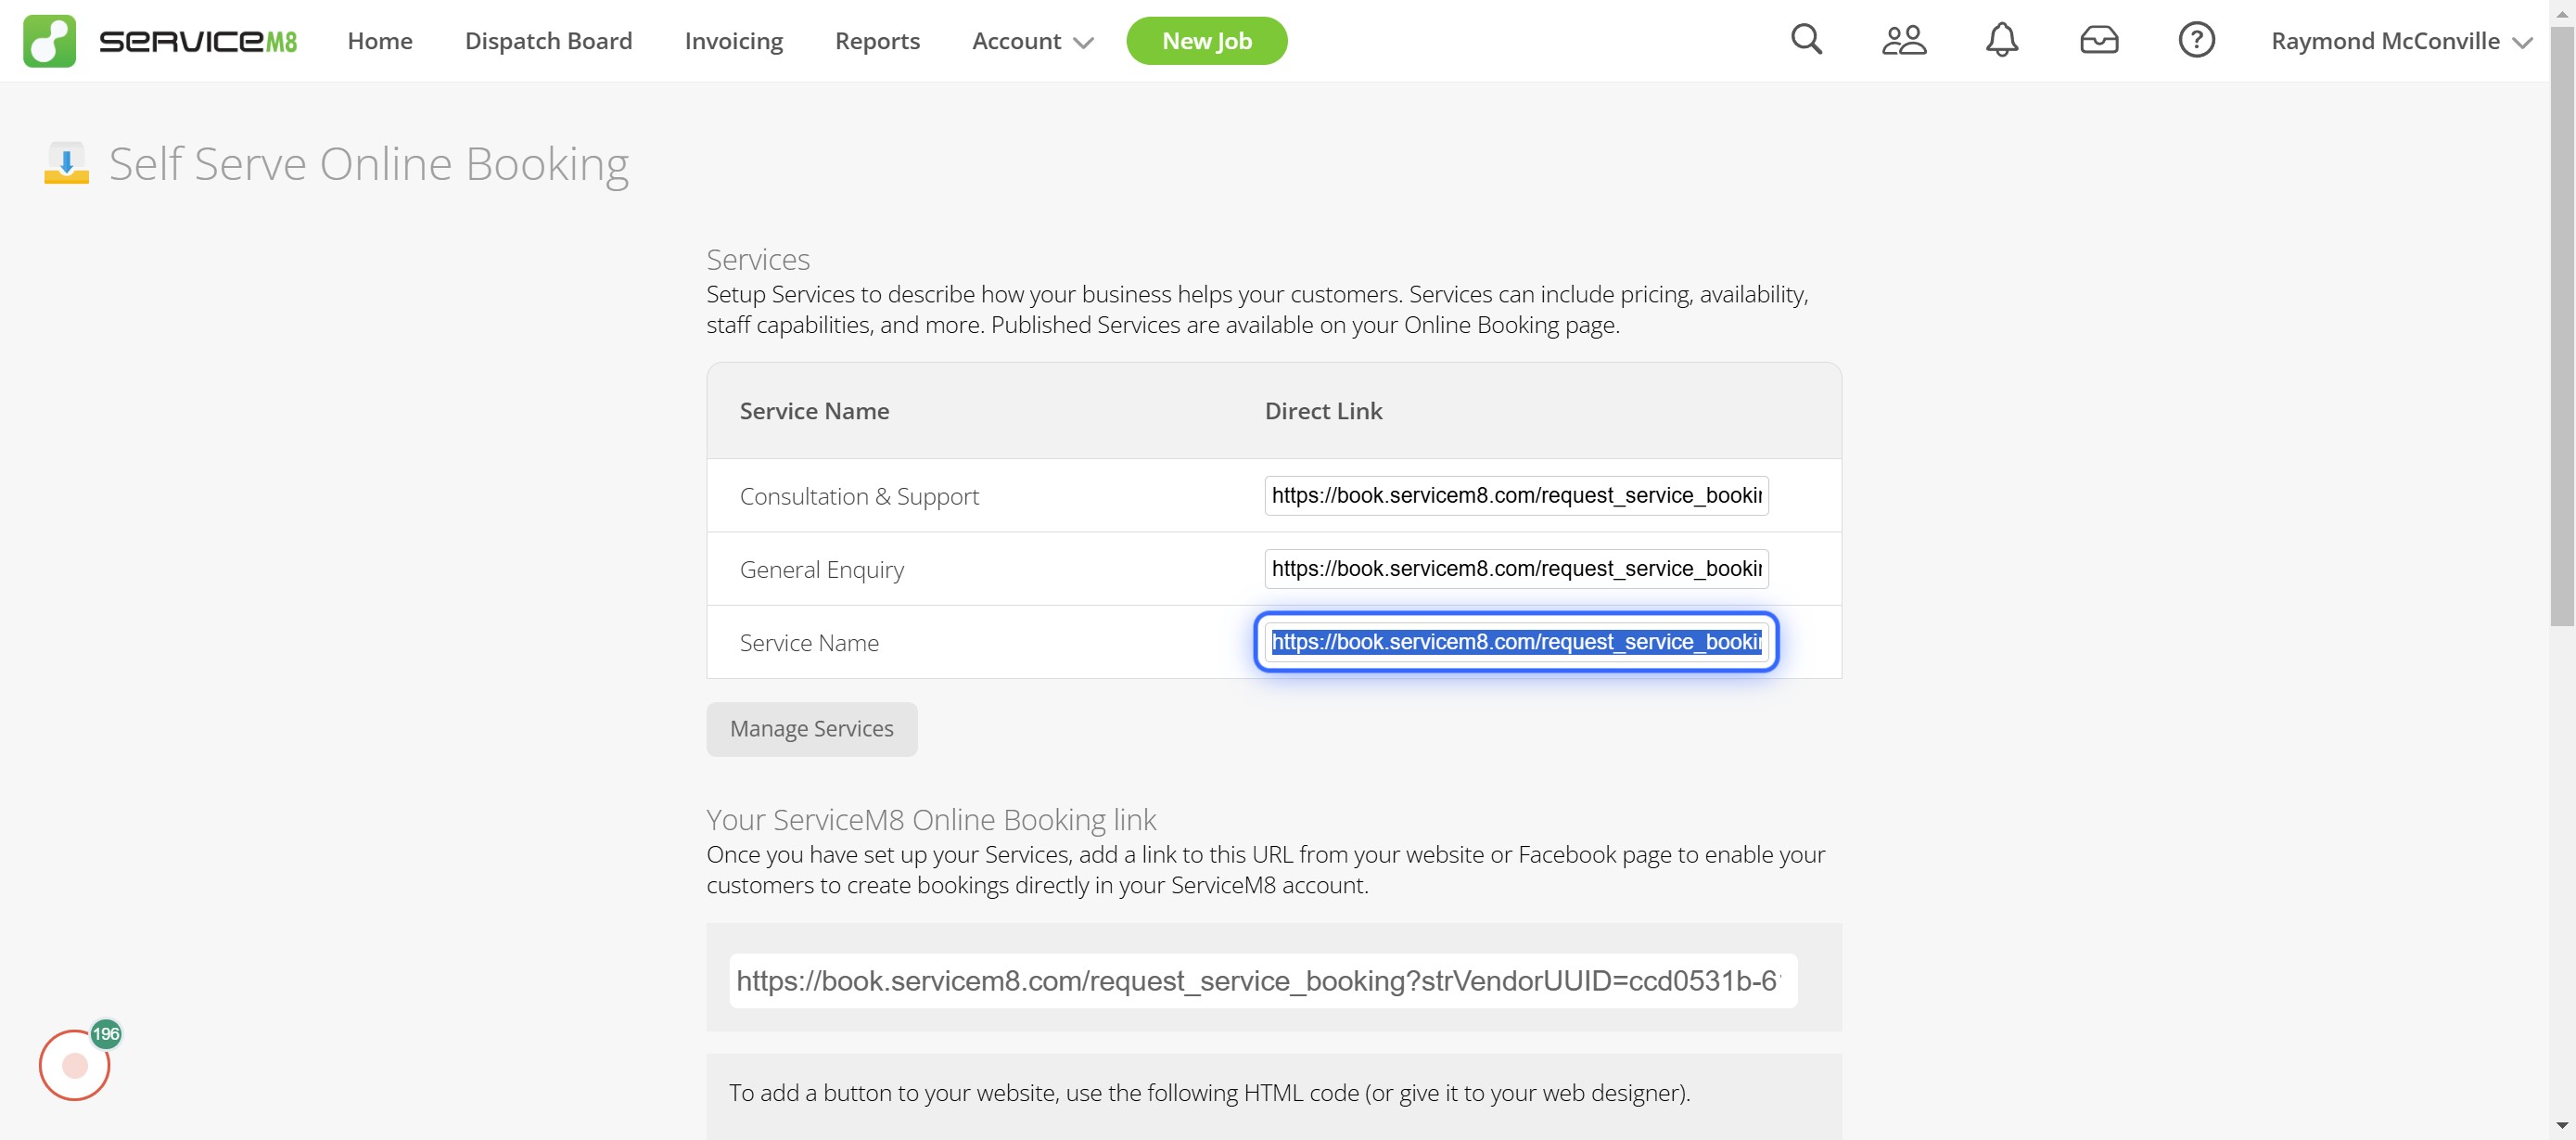Select the General Enquiry direct link field
Screen dimensions: 2576x1140
1515,569
